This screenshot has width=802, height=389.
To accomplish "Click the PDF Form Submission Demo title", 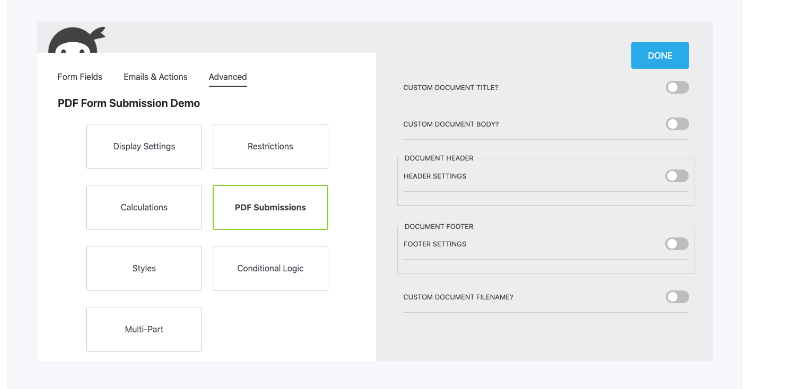I will (x=129, y=103).
